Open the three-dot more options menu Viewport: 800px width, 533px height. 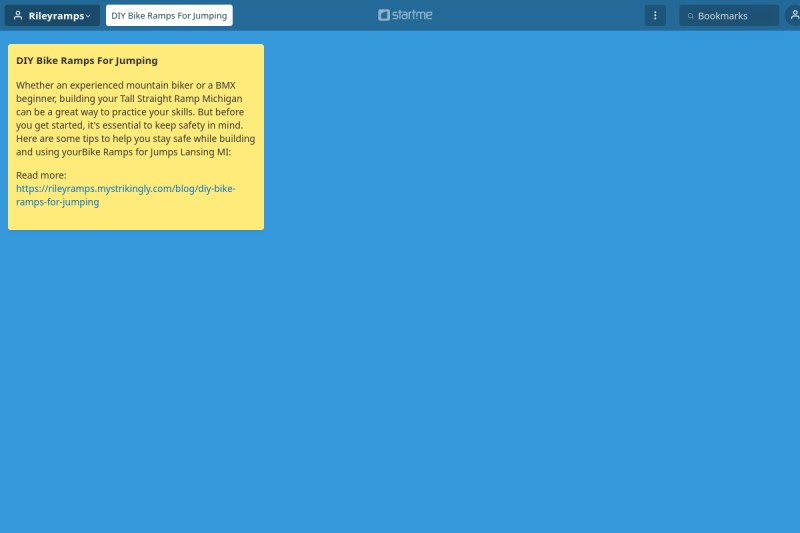pyautogui.click(x=655, y=16)
